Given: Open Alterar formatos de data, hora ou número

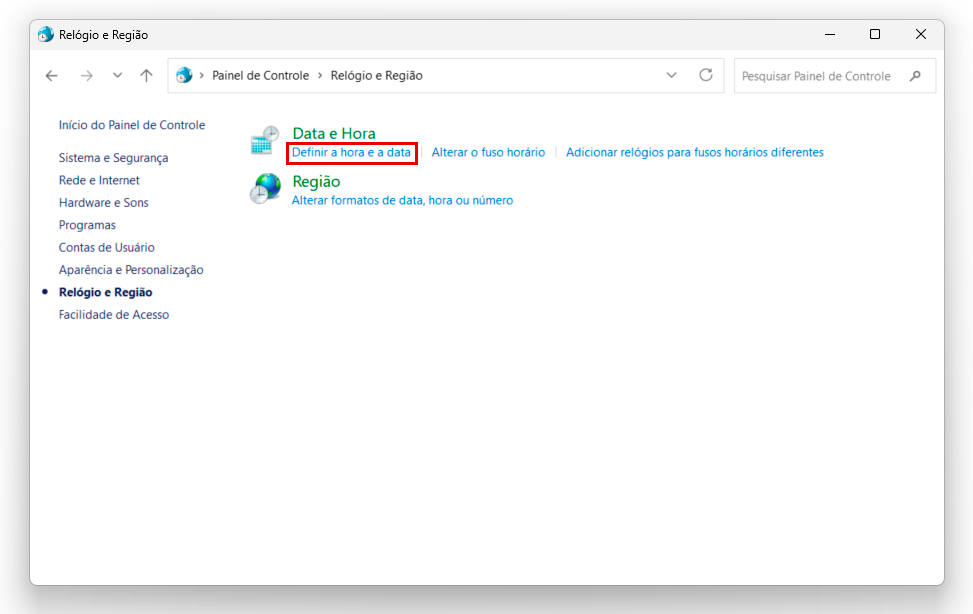Looking at the screenshot, I should coord(402,201).
